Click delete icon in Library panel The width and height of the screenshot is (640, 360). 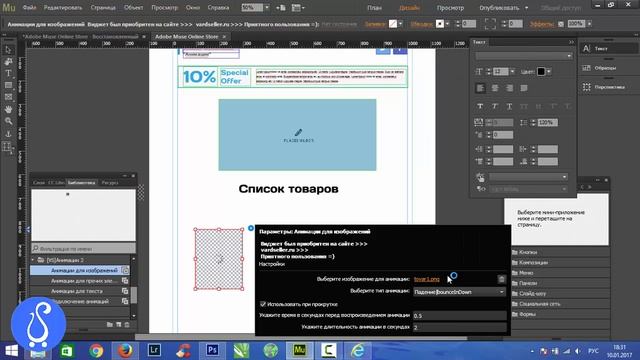pos(127,324)
